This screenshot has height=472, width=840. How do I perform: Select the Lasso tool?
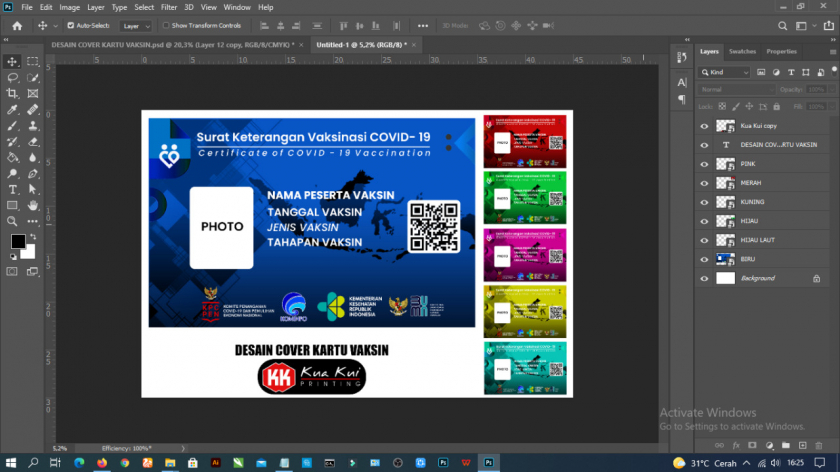click(12, 78)
